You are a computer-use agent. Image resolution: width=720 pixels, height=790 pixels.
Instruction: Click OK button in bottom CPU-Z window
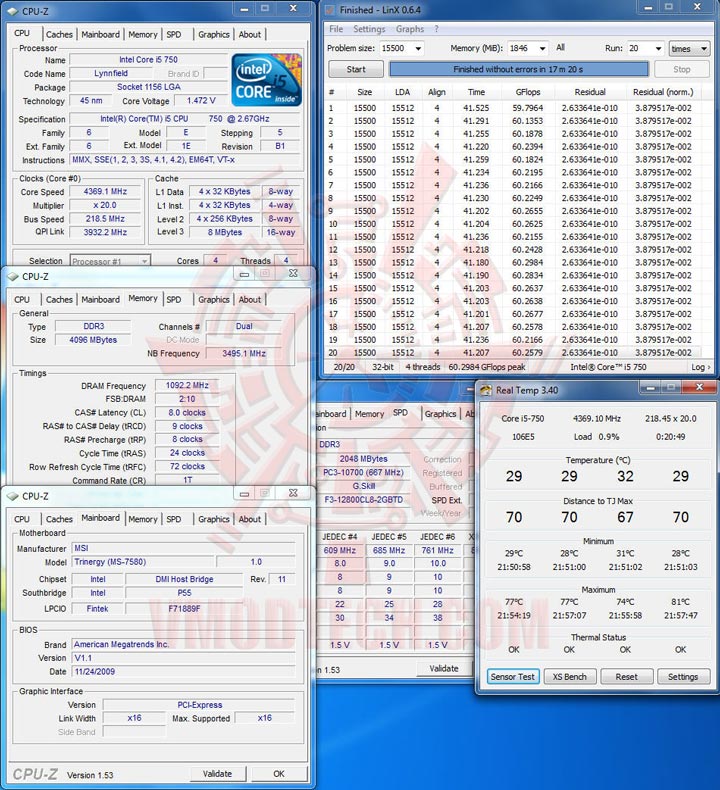[279, 773]
